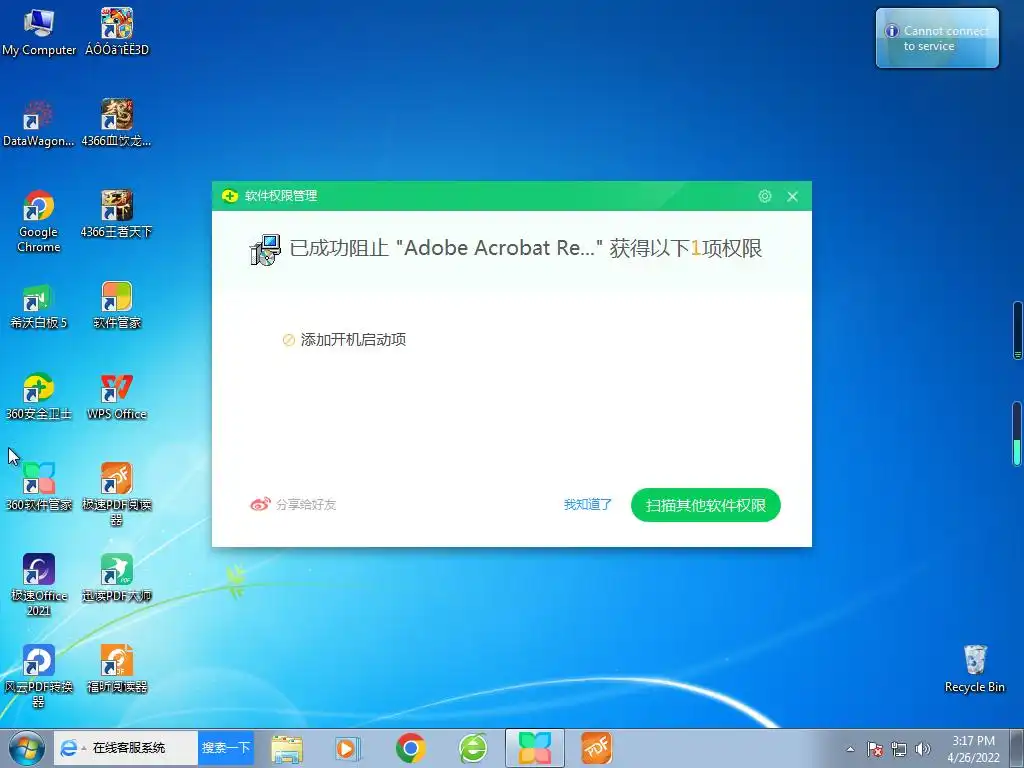Open the 4366血饮龙 game shortcut
The image size is (1024, 768).
[x=117, y=124]
